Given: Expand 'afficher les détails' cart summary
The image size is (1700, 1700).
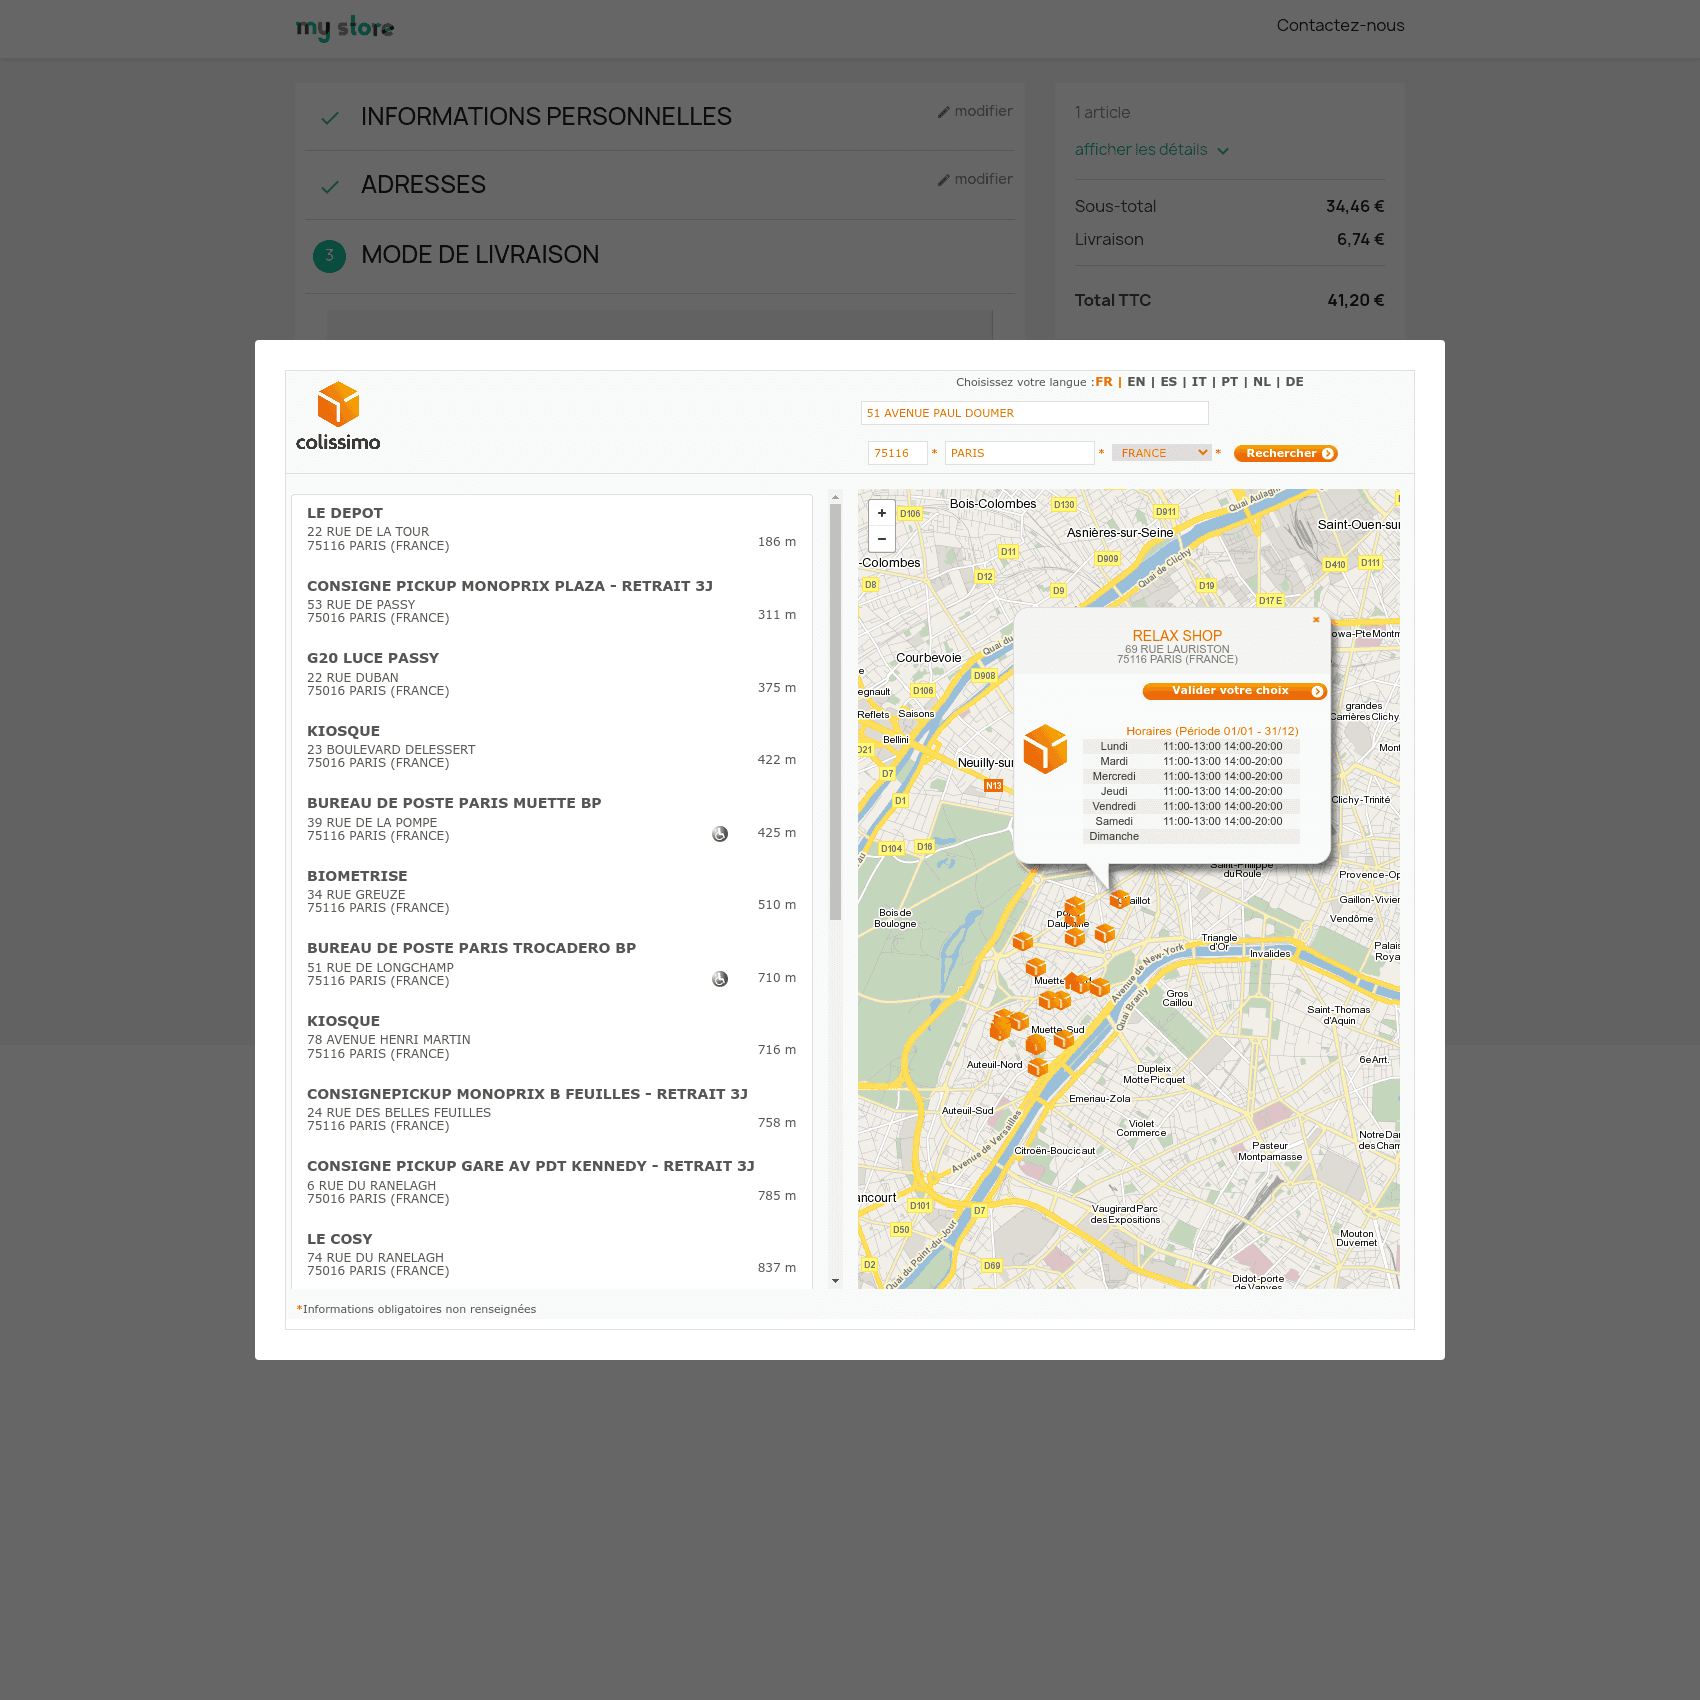Looking at the screenshot, I should coord(1151,150).
